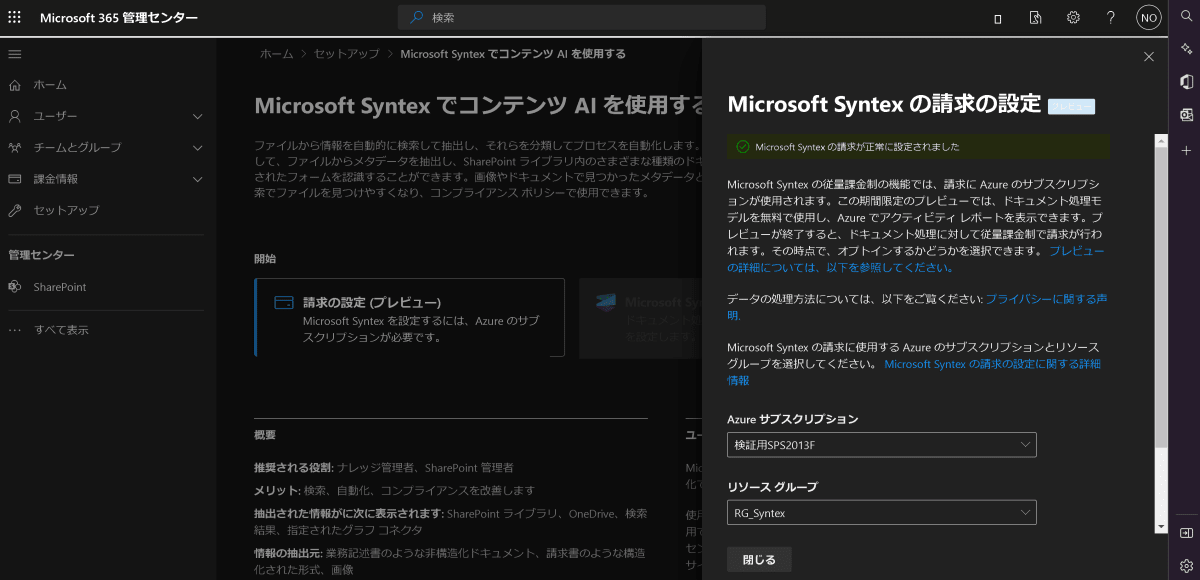Viewport: 1200px width, 580px height.
Task: Open the document icon in the header
Action: (1035, 18)
